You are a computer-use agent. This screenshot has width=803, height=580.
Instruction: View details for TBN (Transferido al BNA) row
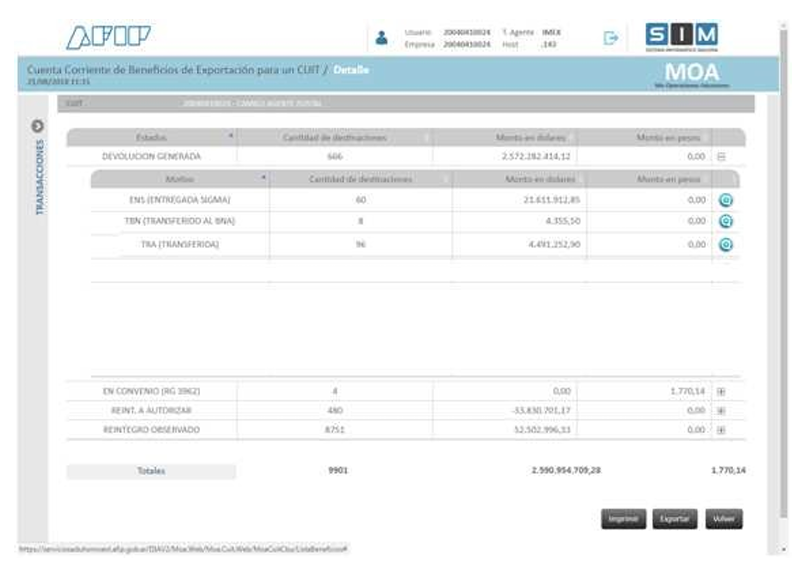[x=726, y=222]
